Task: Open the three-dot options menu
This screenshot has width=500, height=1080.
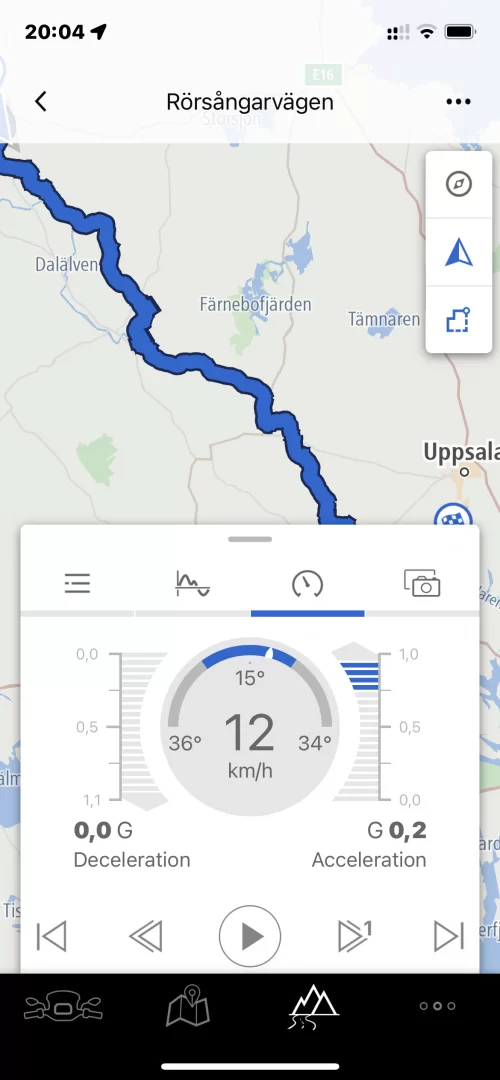Action: click(458, 102)
